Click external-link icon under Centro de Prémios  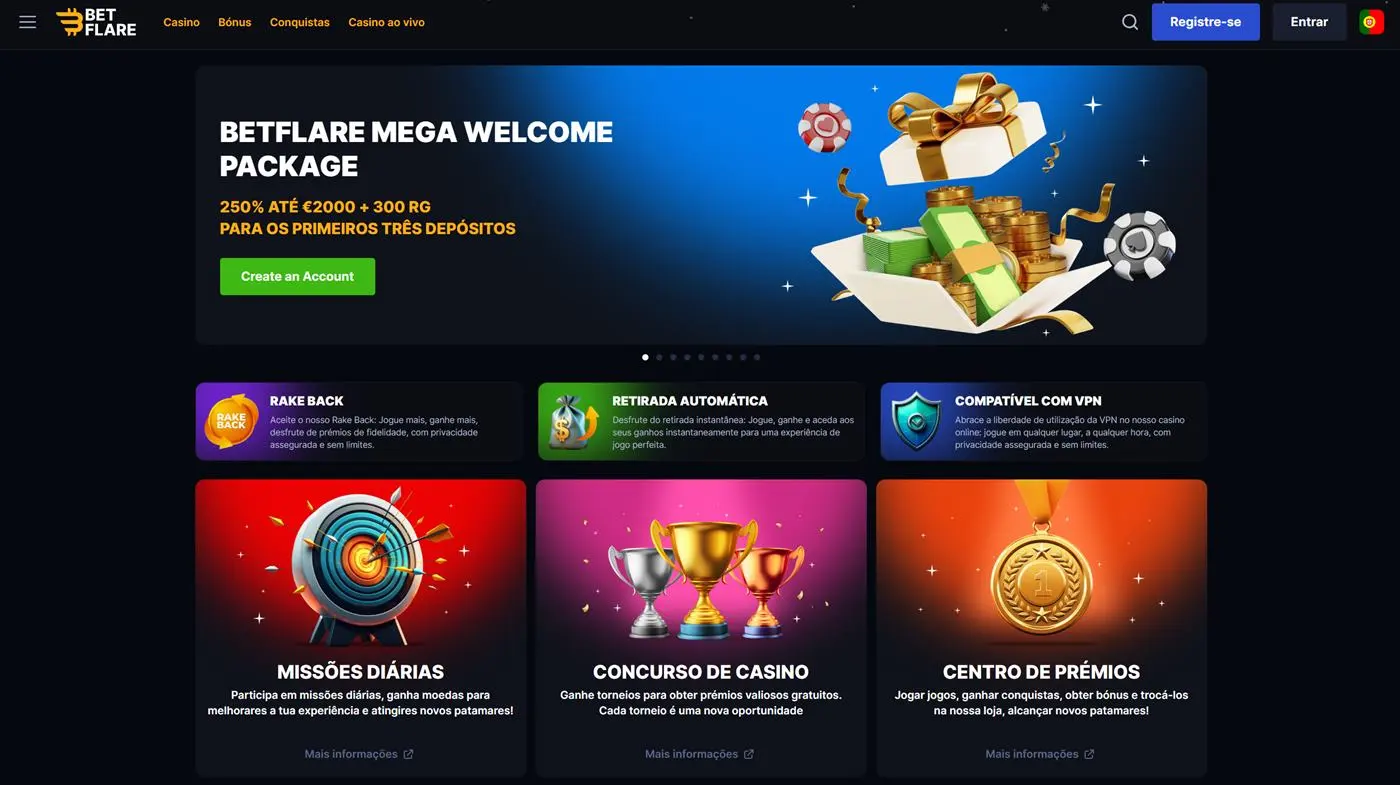click(1089, 754)
